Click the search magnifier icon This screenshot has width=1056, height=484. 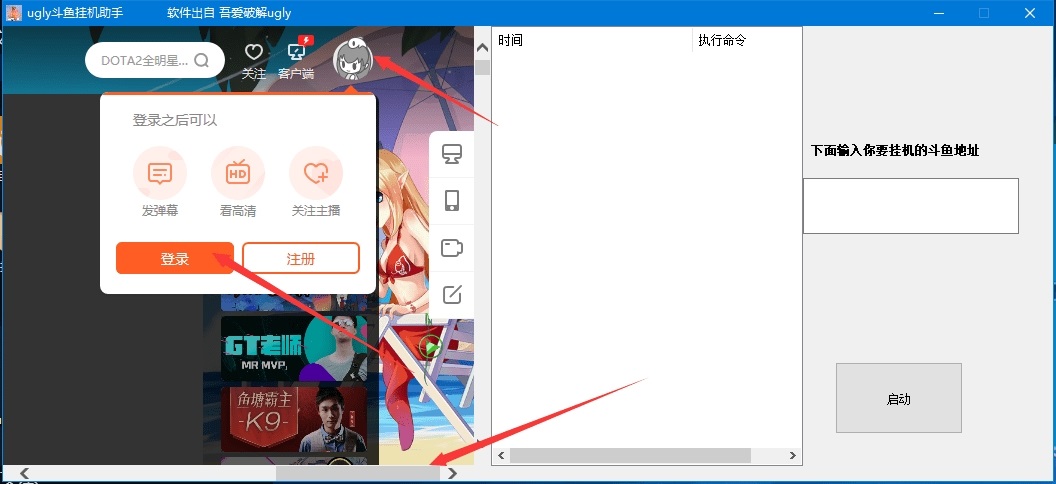coord(201,61)
